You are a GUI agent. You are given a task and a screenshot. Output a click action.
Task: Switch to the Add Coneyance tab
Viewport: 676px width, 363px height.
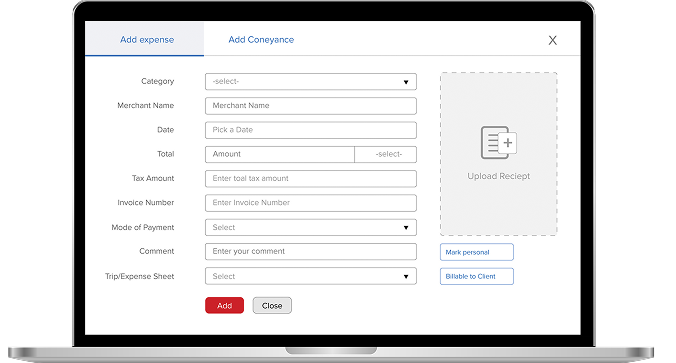[261, 40]
